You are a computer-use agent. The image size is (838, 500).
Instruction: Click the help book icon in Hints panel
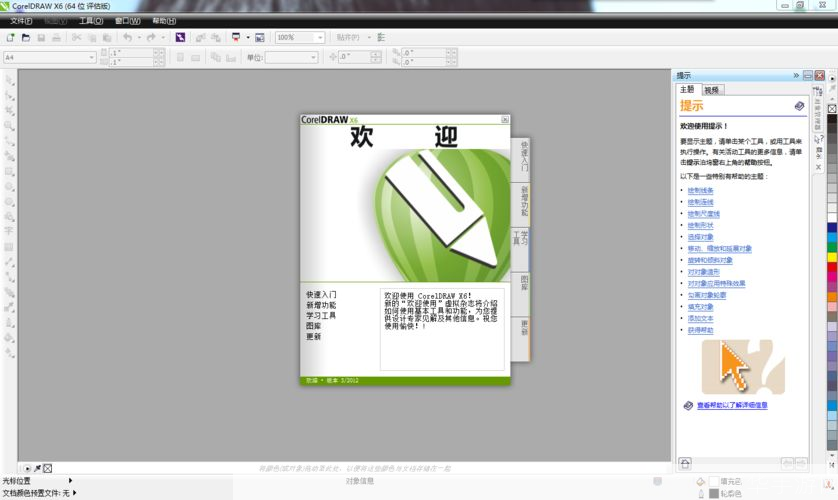800,106
